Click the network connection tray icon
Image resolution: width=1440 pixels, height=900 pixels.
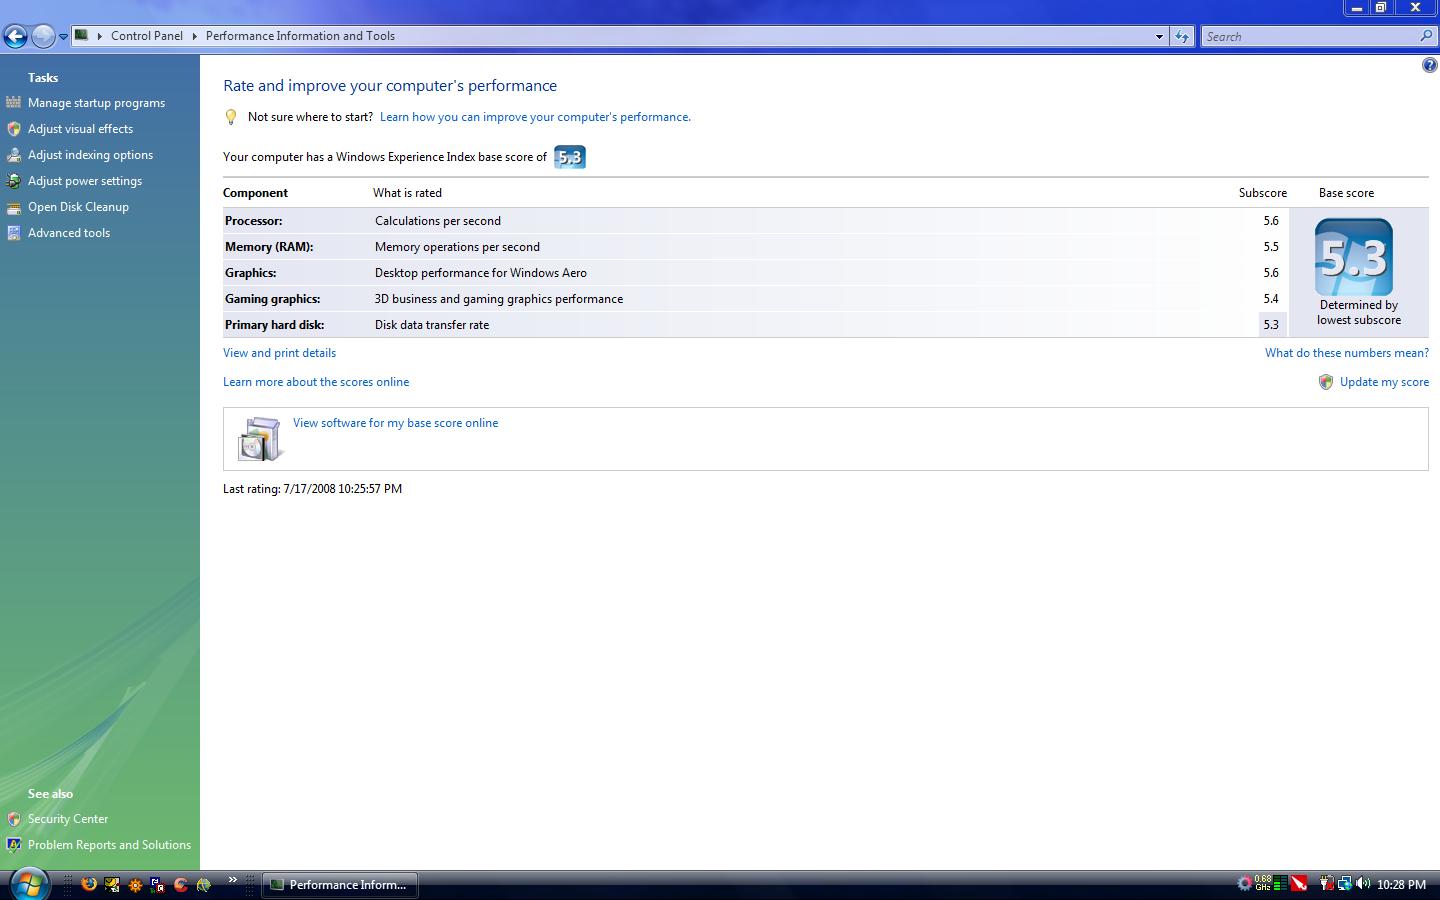point(1345,884)
